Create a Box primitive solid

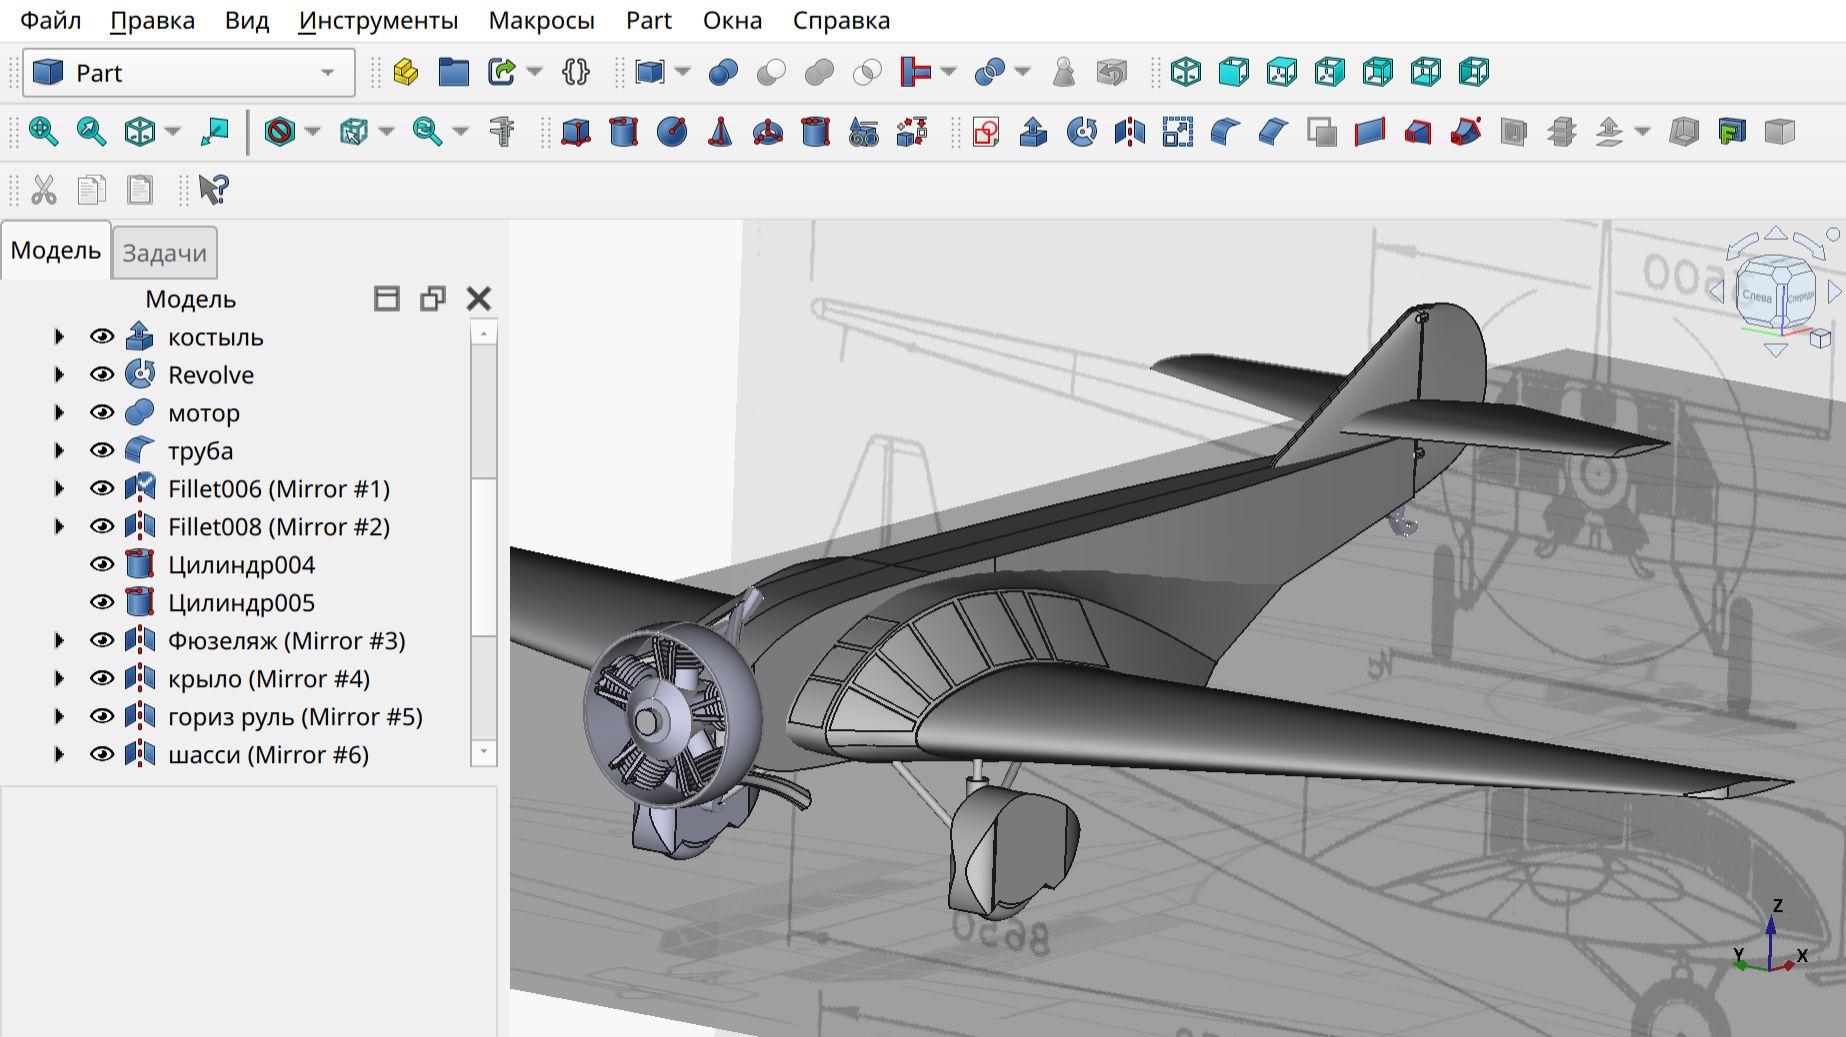(x=576, y=131)
